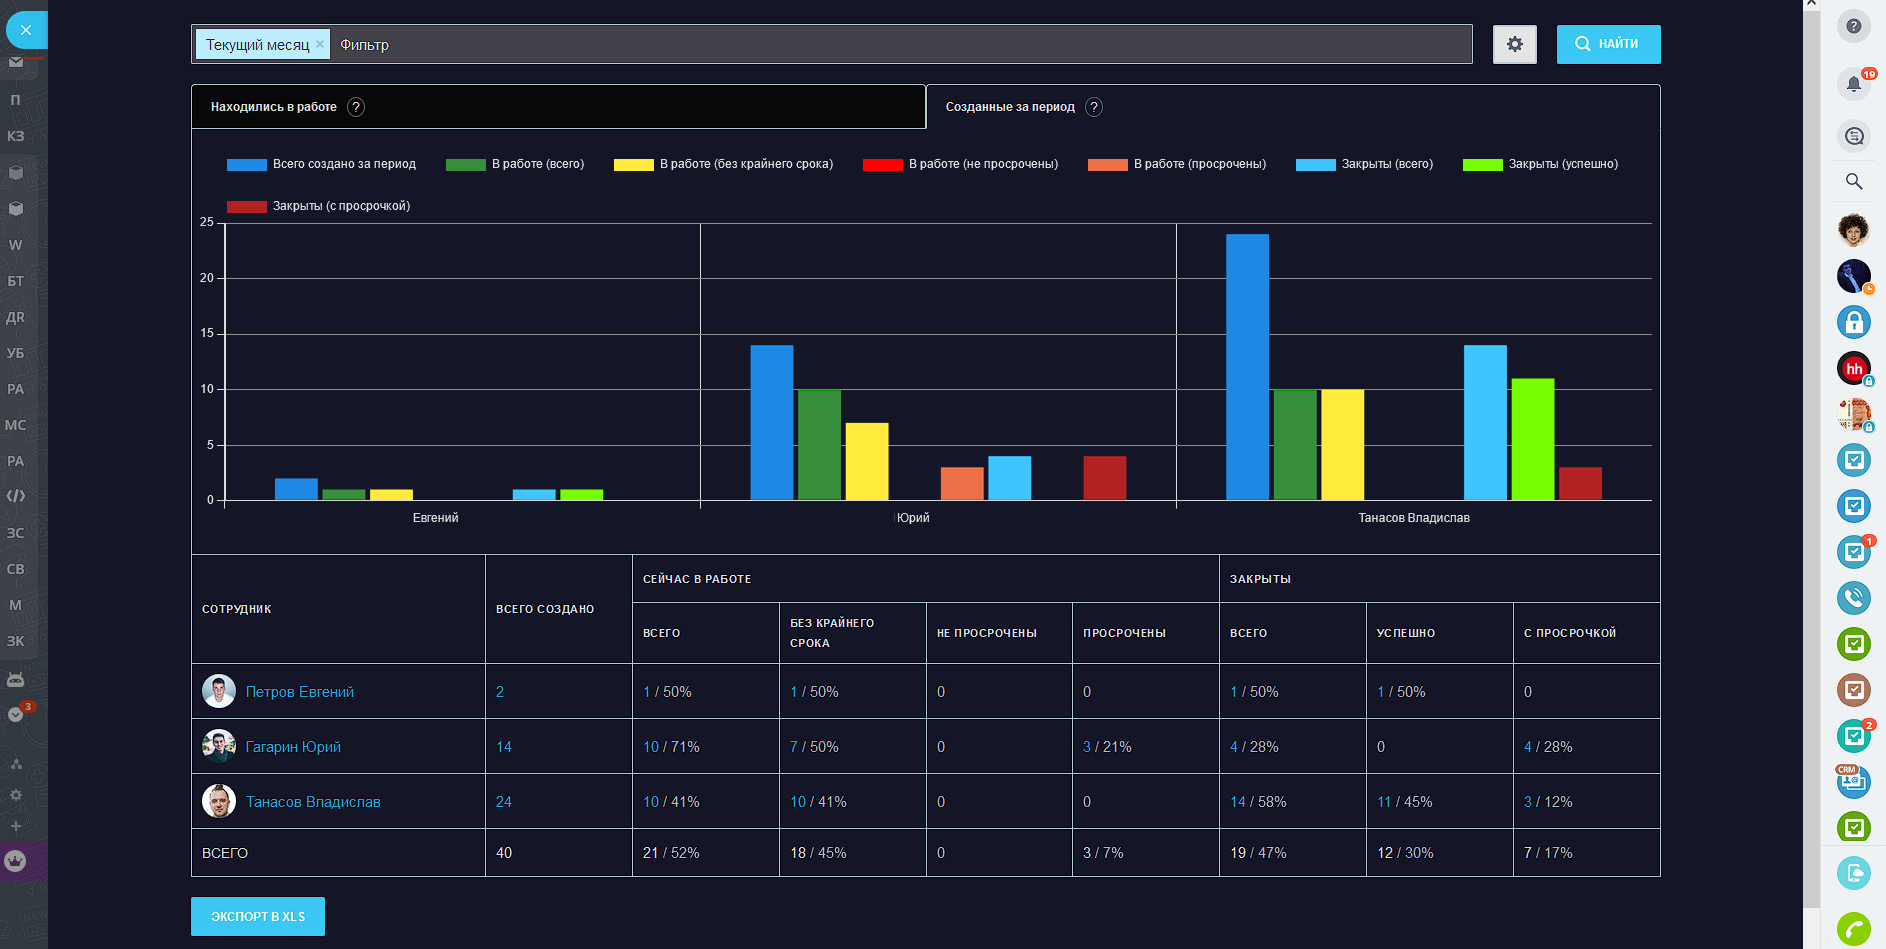Open the filter settings gear button
Screen dimensions: 1886x949
[1514, 44]
